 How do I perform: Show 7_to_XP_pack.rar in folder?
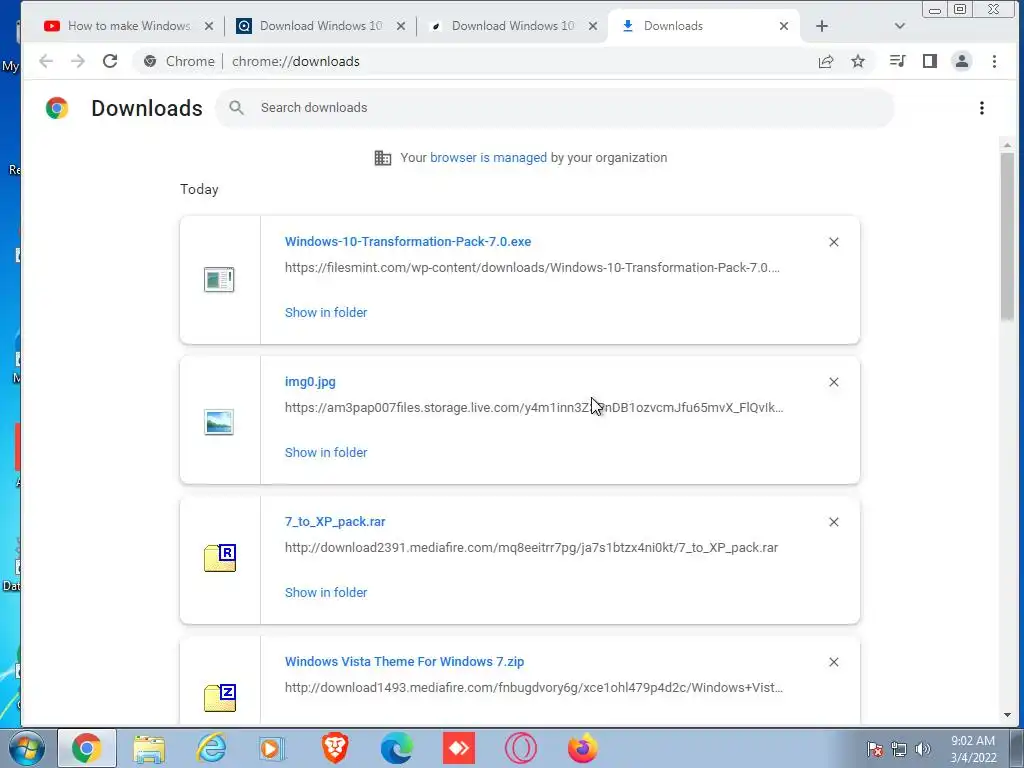pos(326,592)
